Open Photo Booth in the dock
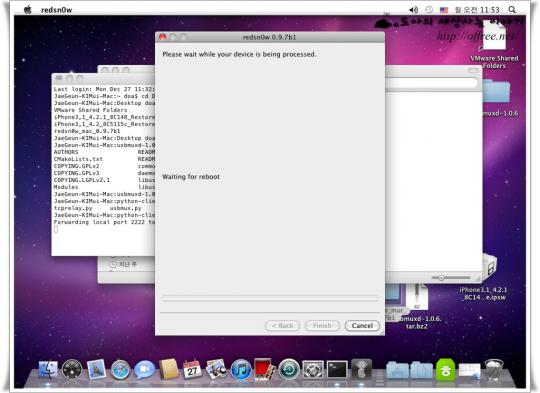This screenshot has width=540, height=393. (x=264, y=369)
